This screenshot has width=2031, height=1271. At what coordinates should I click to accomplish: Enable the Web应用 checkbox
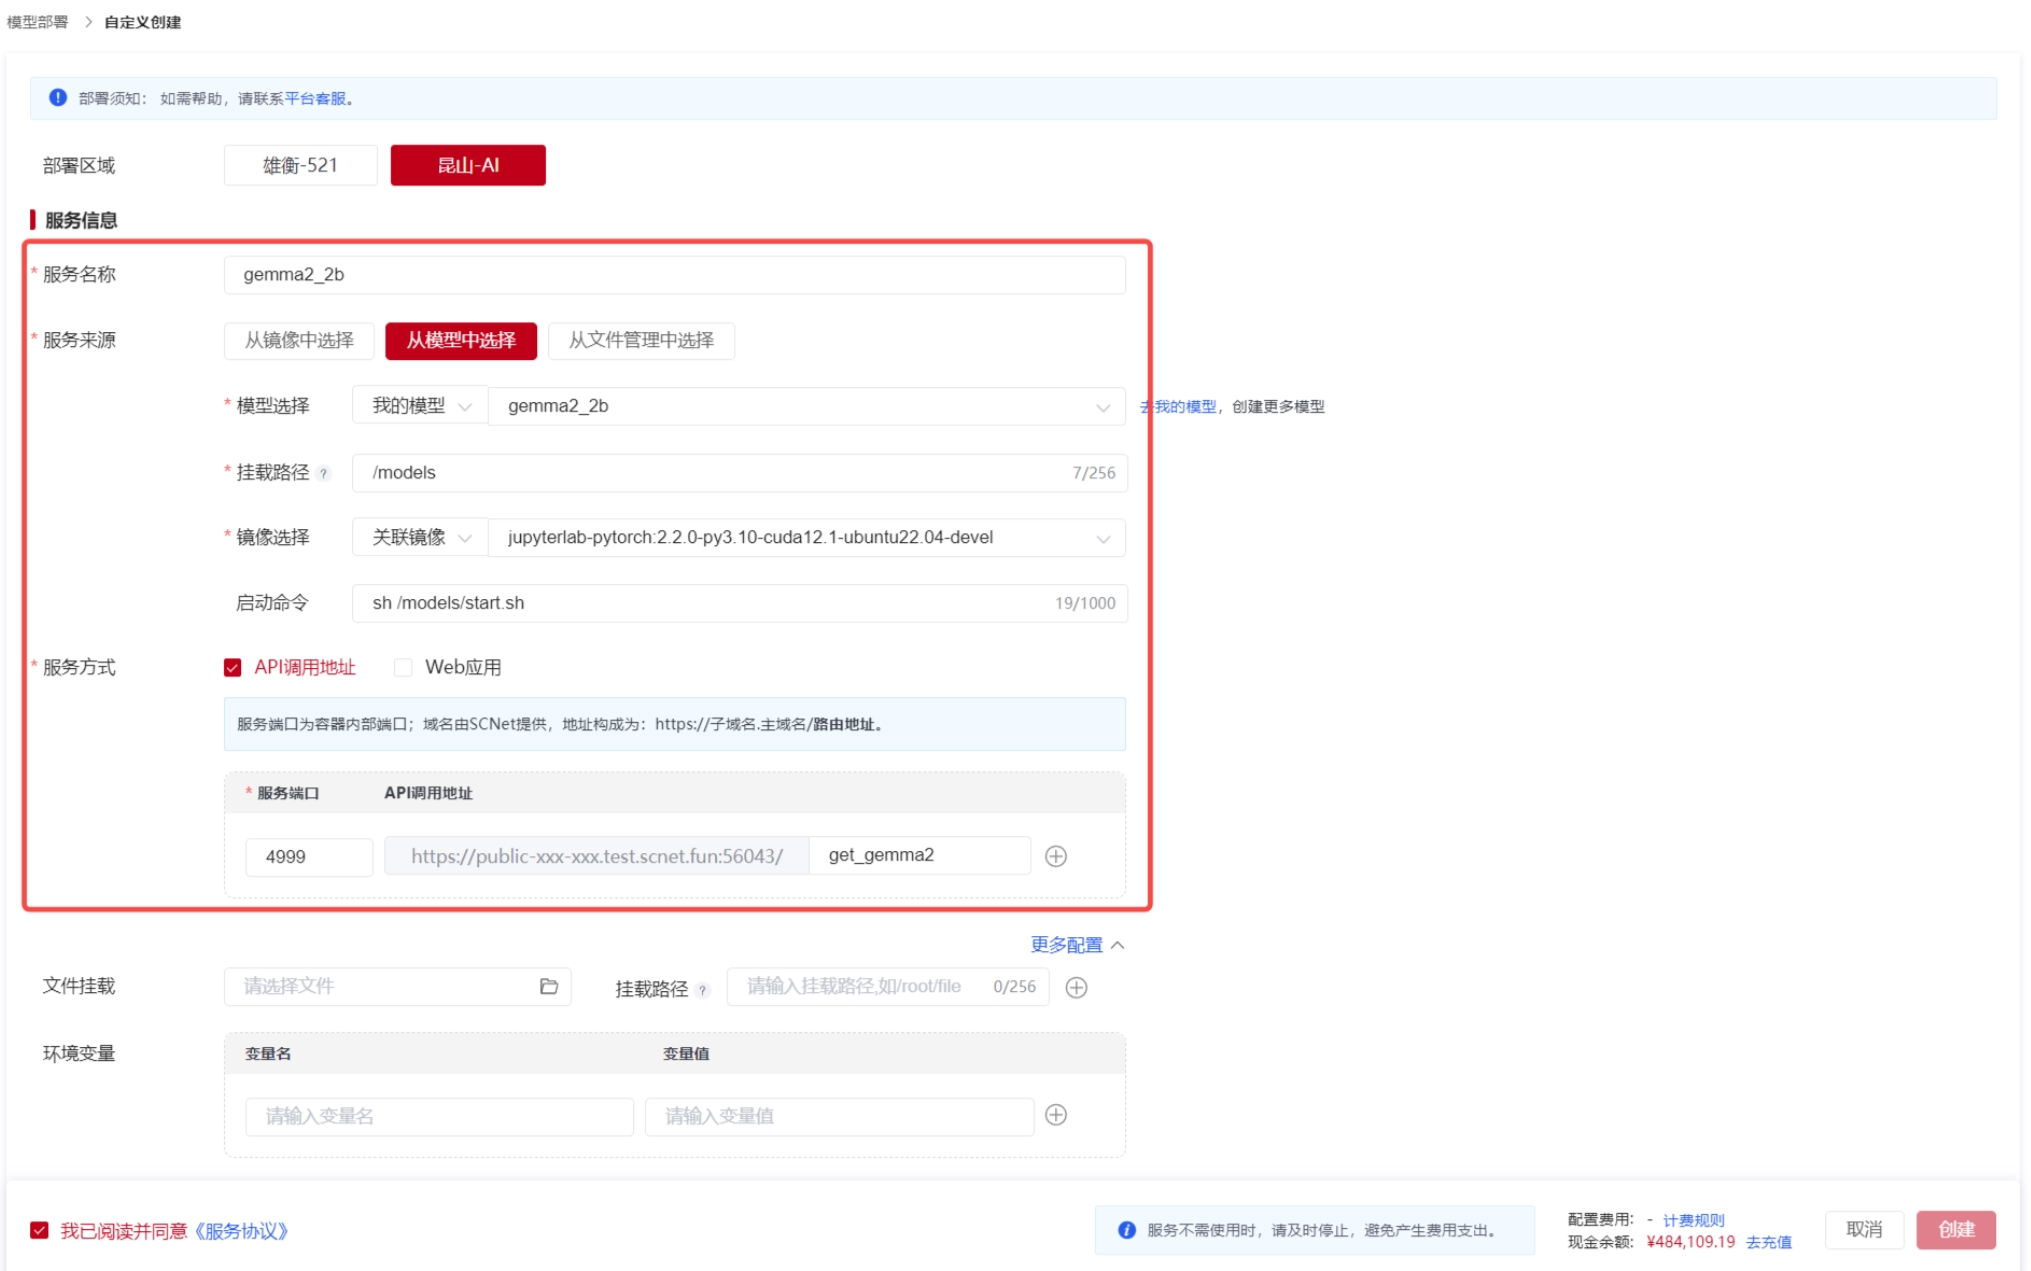403,668
